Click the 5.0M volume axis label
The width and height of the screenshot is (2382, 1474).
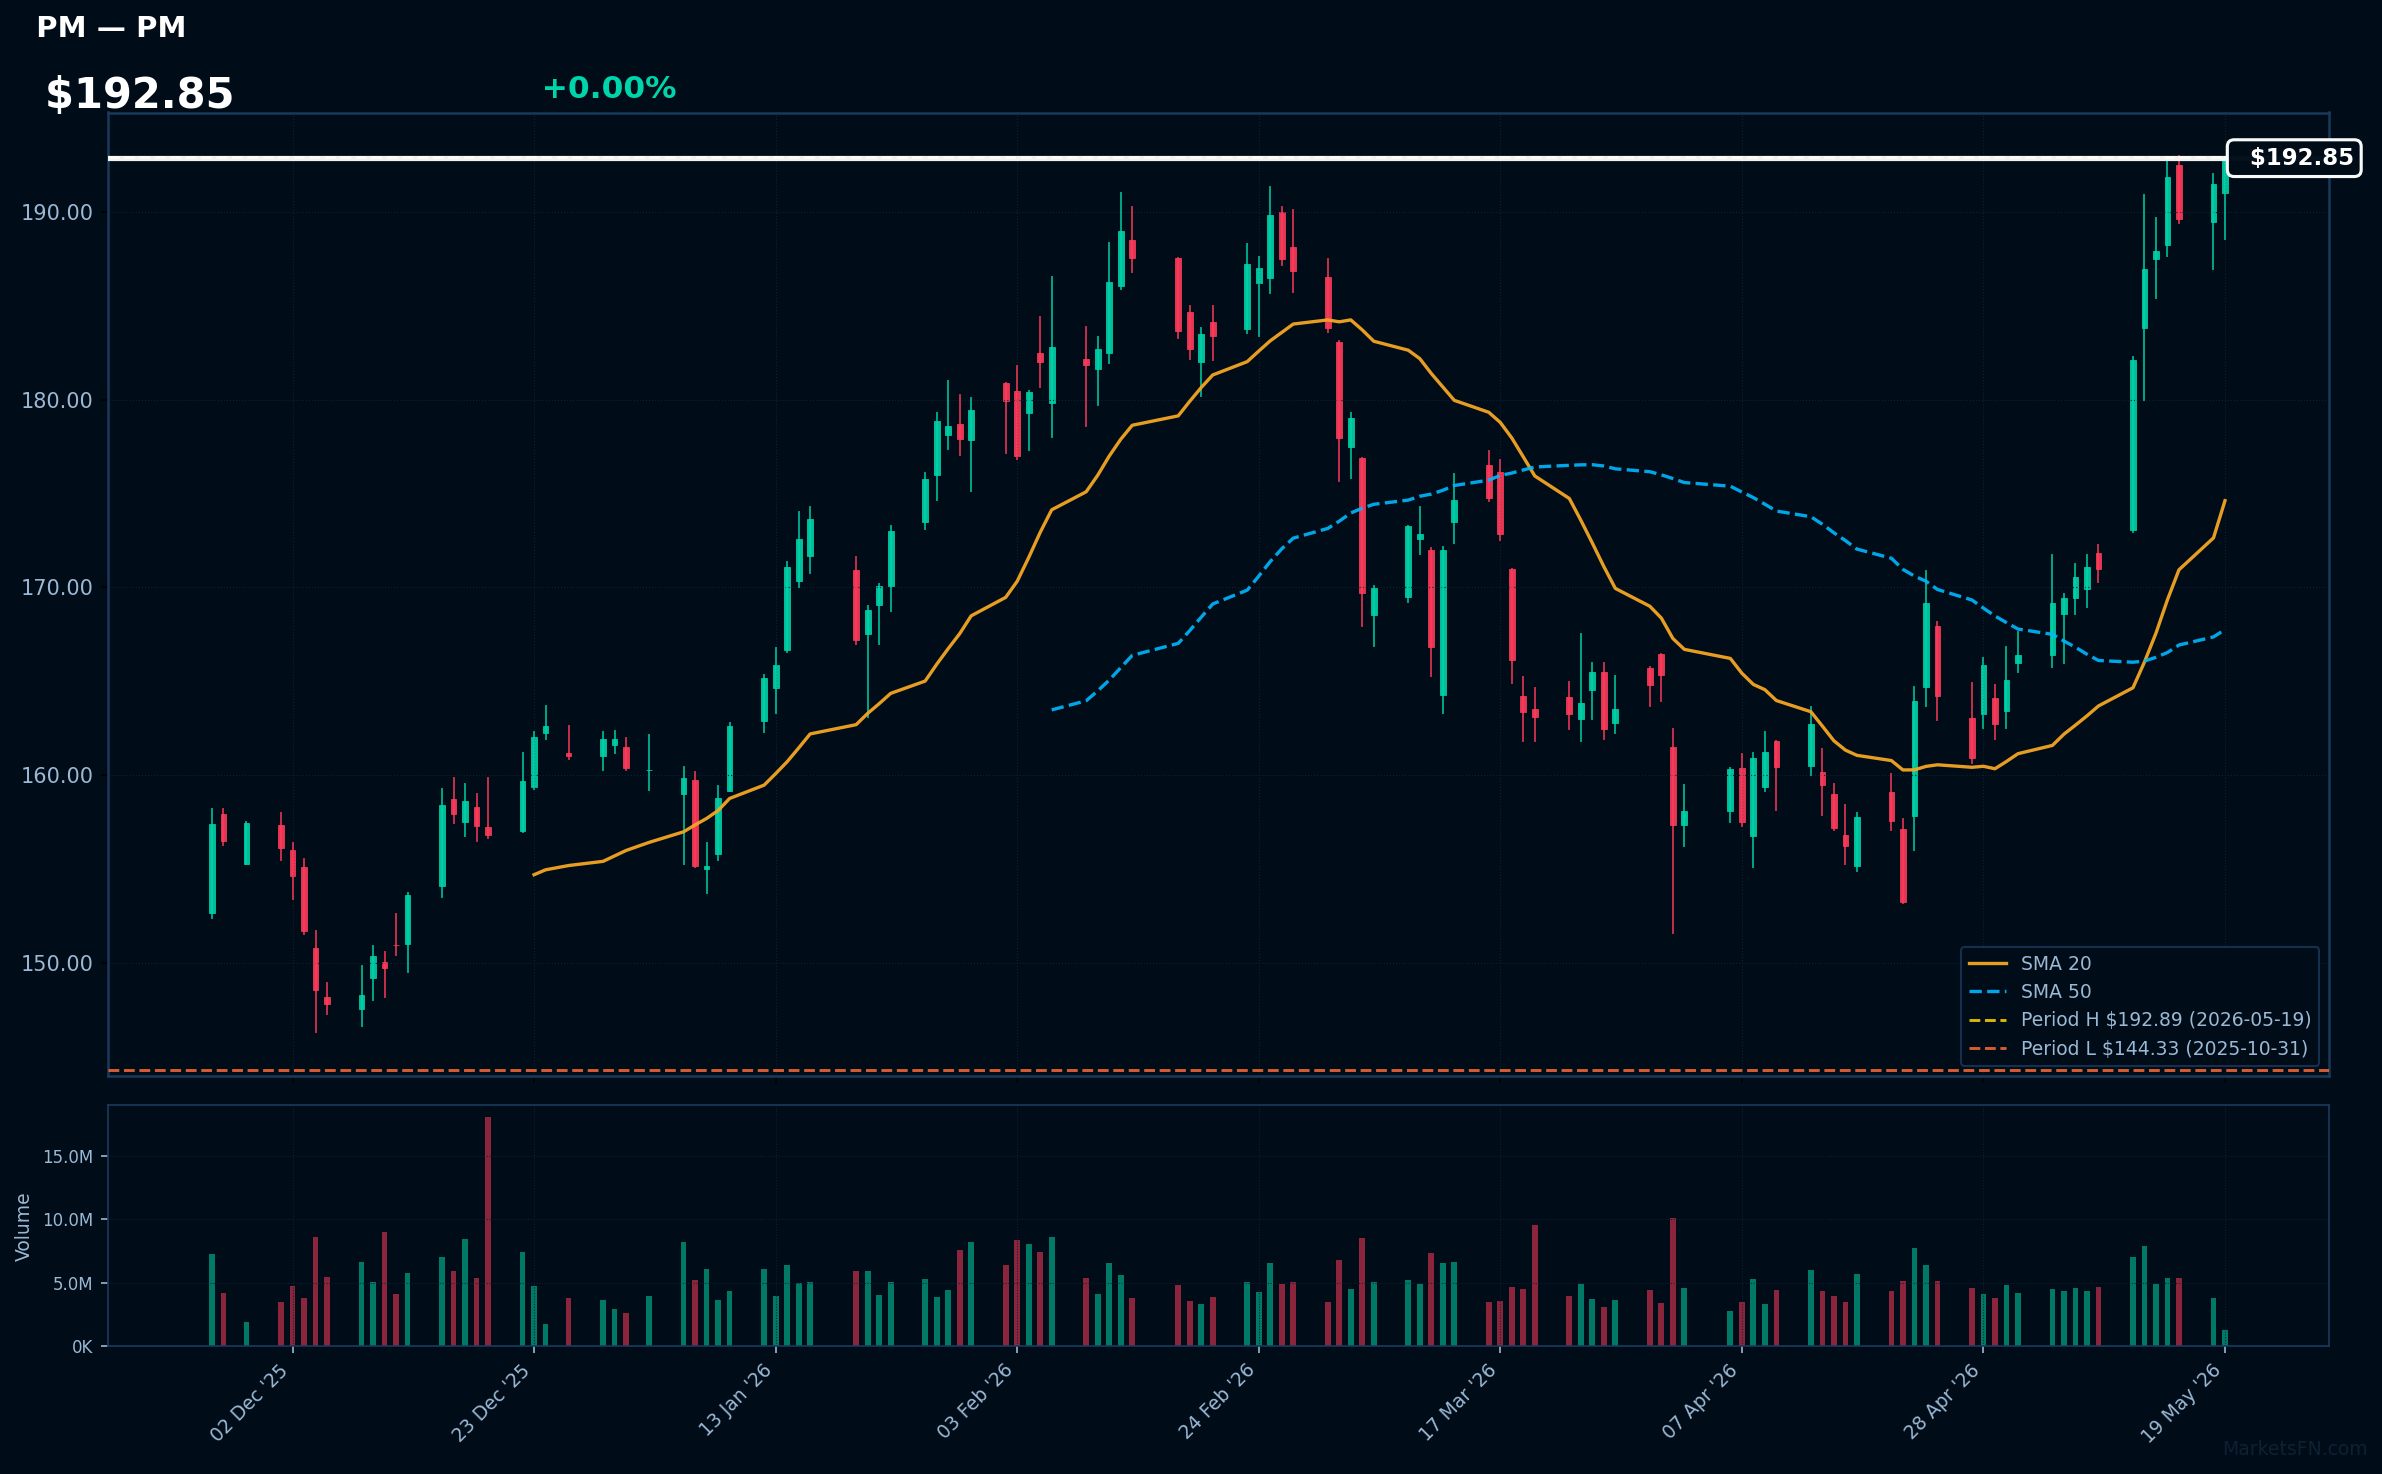[x=72, y=1284]
